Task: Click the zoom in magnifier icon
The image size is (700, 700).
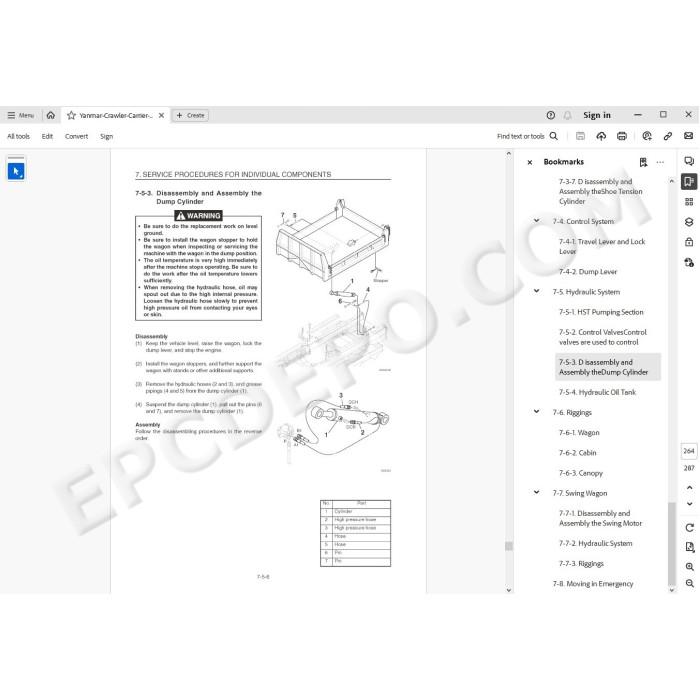Action: (689, 567)
